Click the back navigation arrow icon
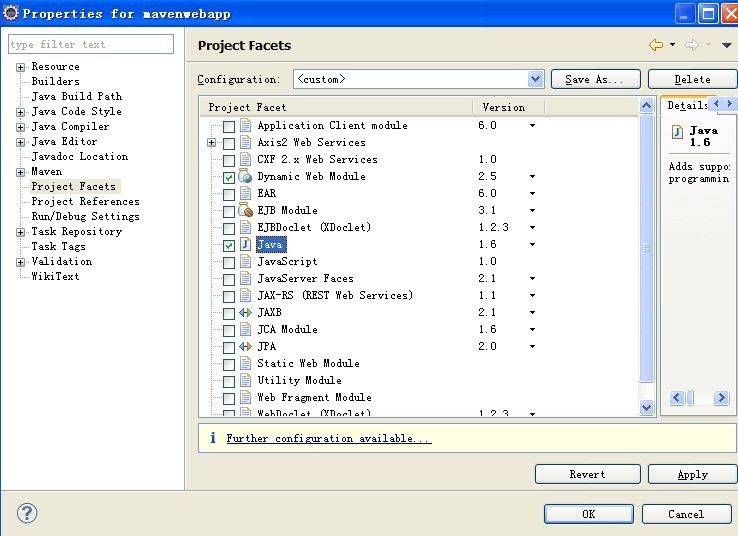The image size is (738, 536). [656, 45]
